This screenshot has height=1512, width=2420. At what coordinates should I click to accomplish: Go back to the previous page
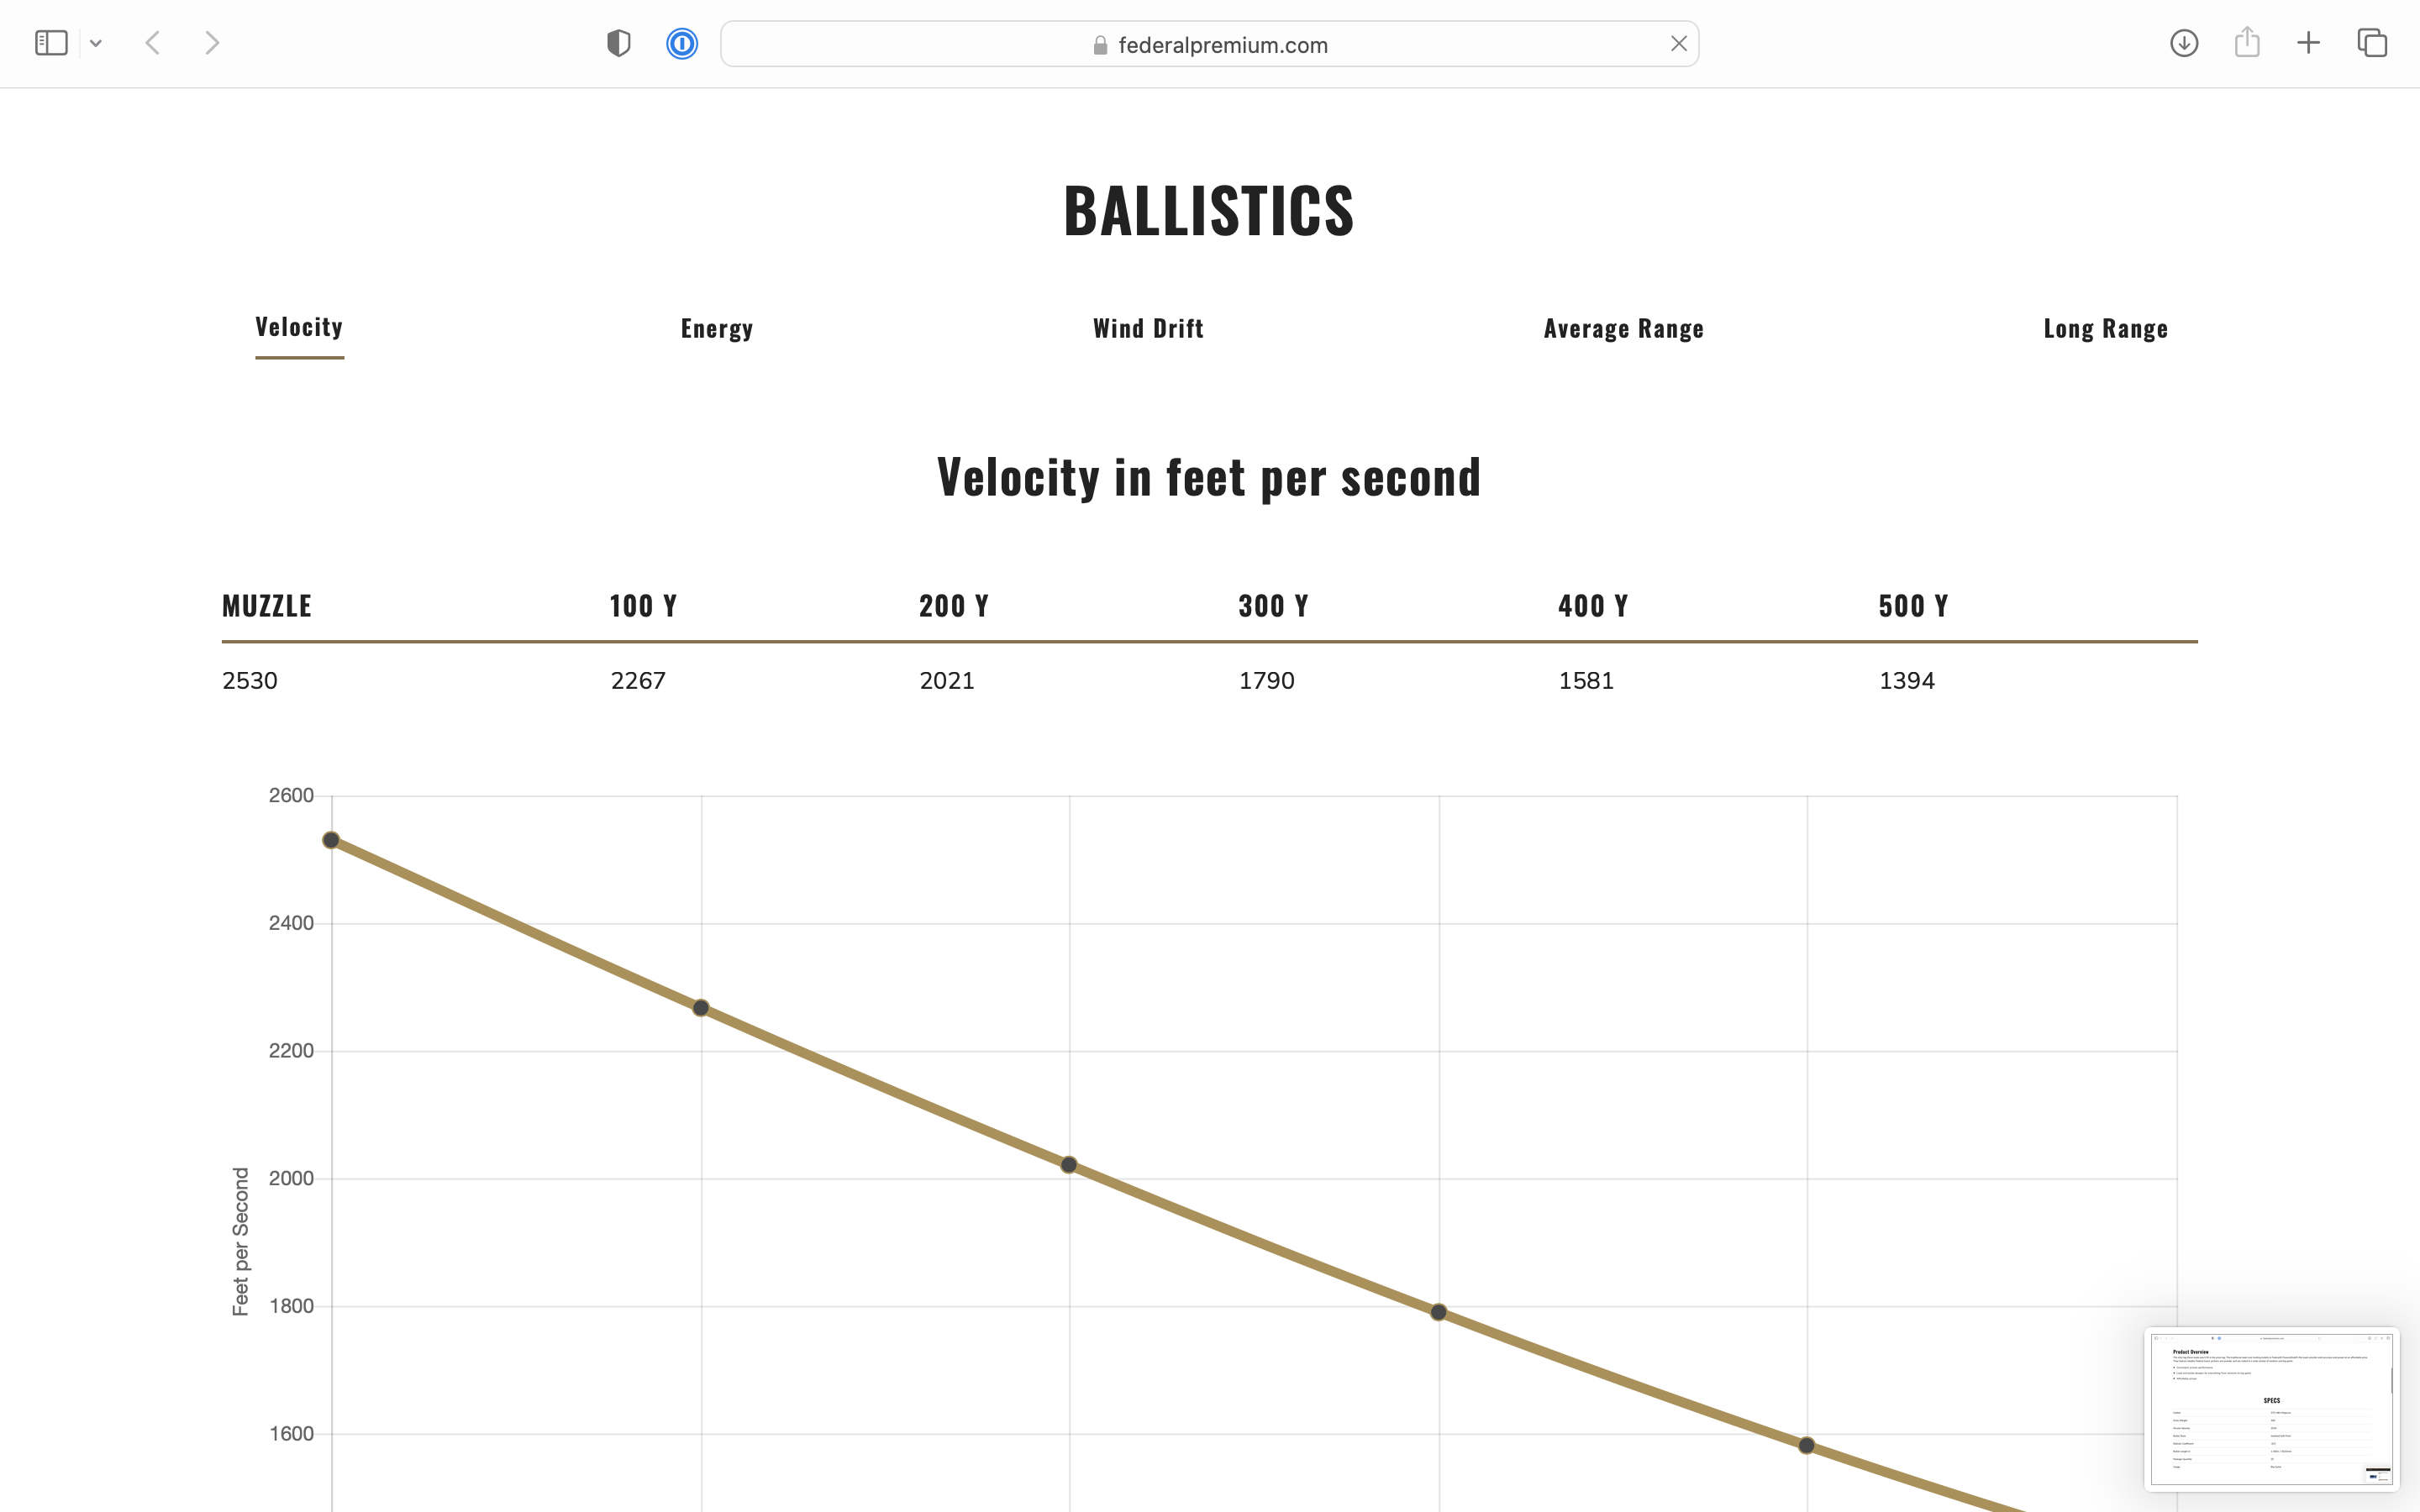pos(153,43)
